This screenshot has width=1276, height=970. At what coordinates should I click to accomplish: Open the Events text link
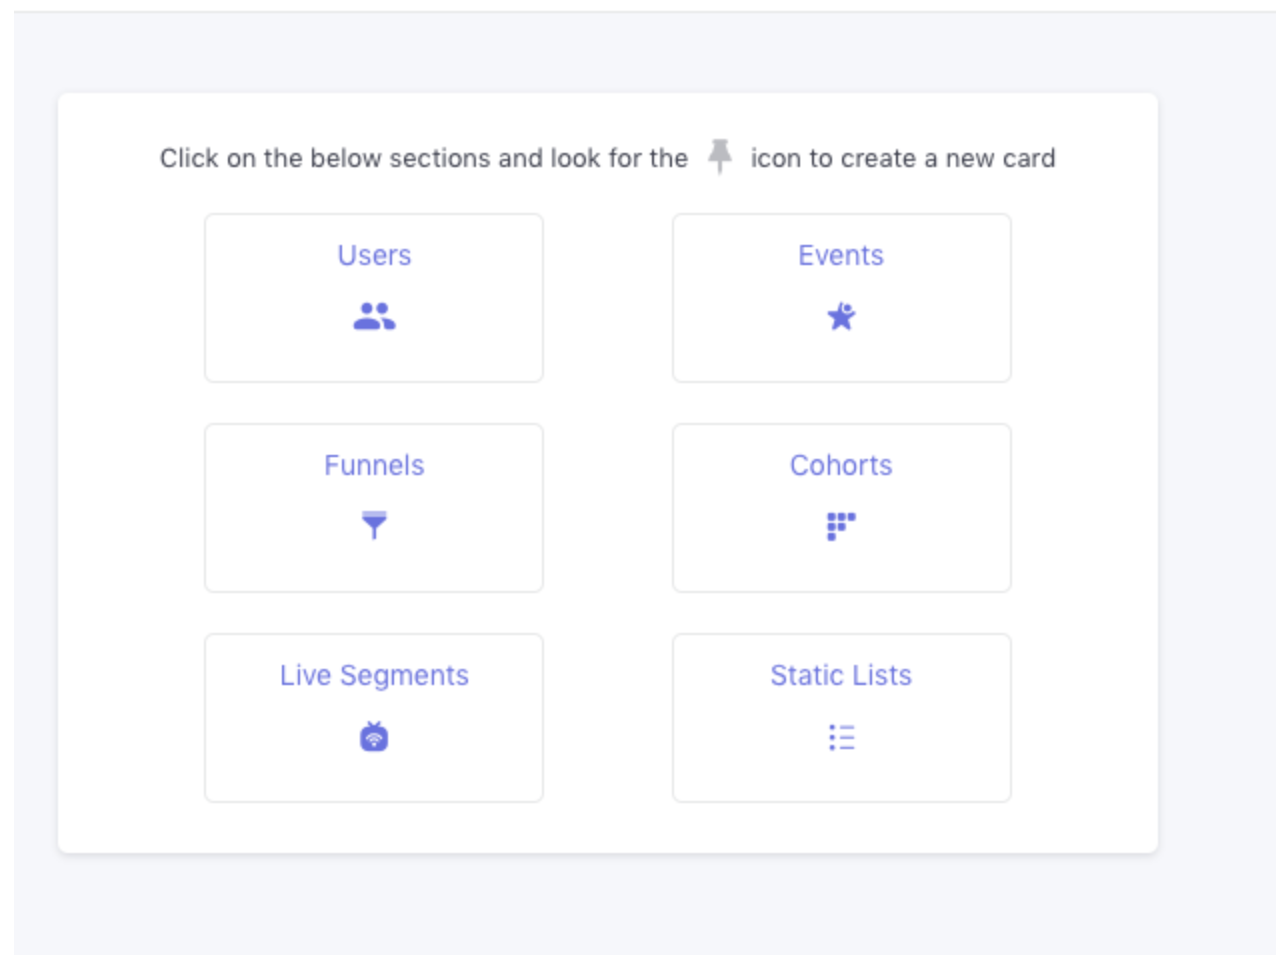tap(841, 256)
